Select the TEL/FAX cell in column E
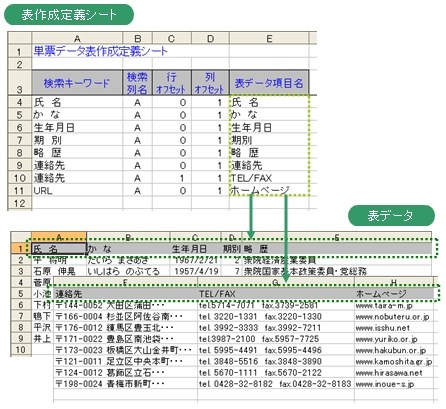This screenshot has height=409, width=446. pos(269,178)
